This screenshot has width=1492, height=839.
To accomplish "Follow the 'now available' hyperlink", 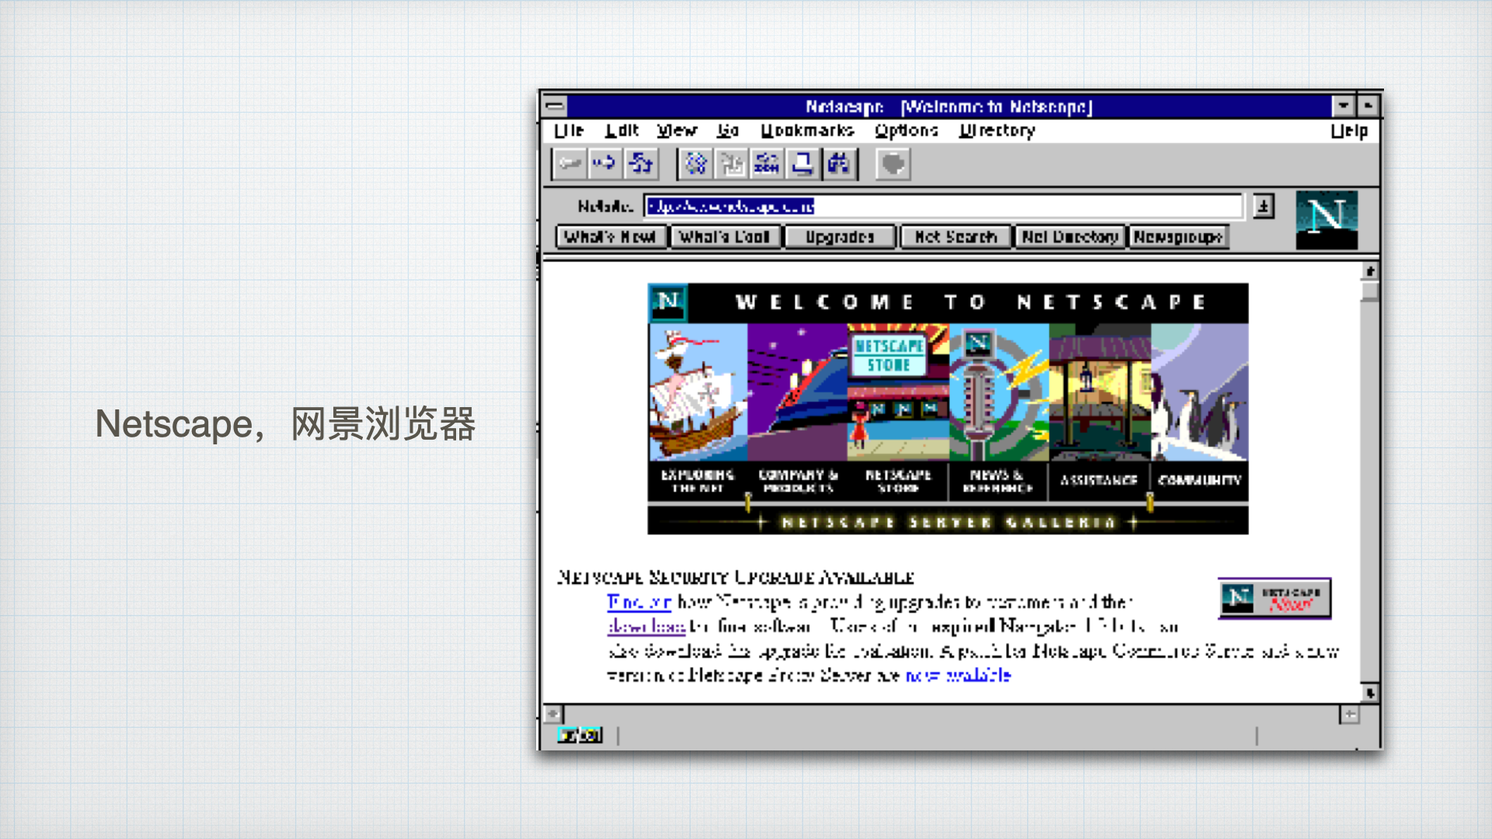I will [958, 675].
